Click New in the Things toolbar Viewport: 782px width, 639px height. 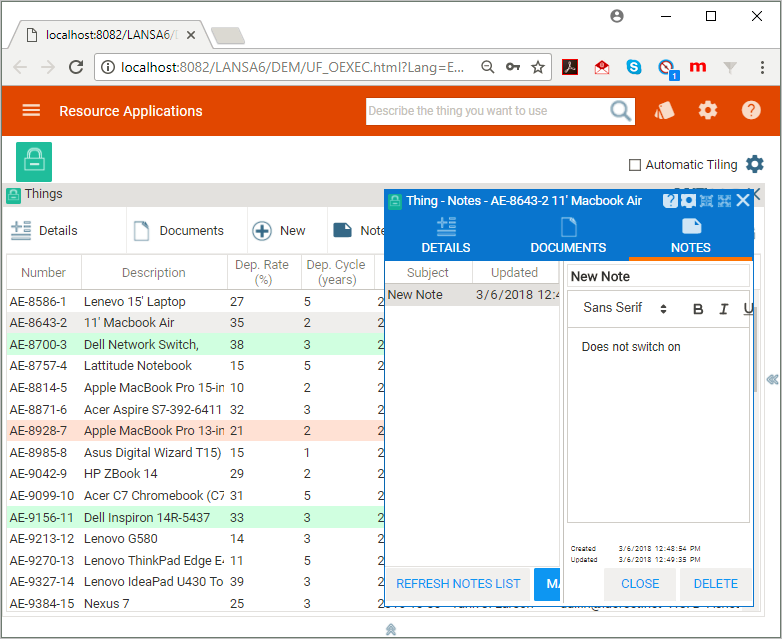pyautogui.click(x=279, y=230)
